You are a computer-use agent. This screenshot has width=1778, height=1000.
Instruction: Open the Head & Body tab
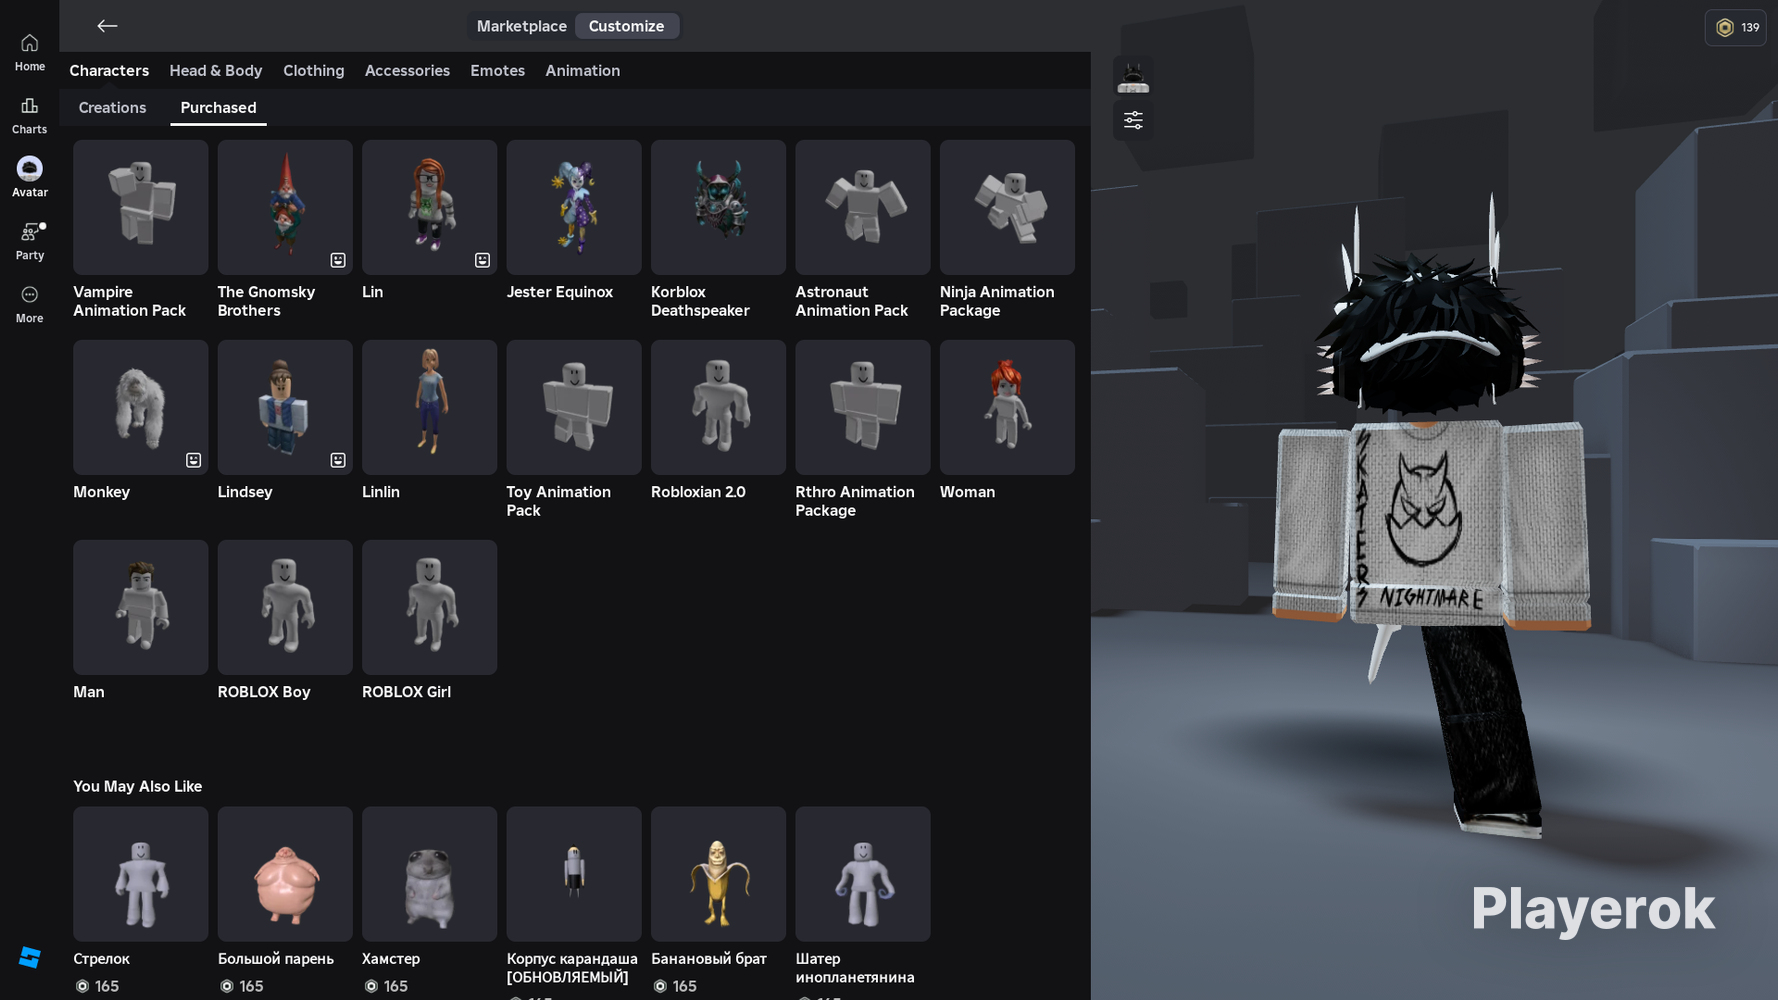216,70
